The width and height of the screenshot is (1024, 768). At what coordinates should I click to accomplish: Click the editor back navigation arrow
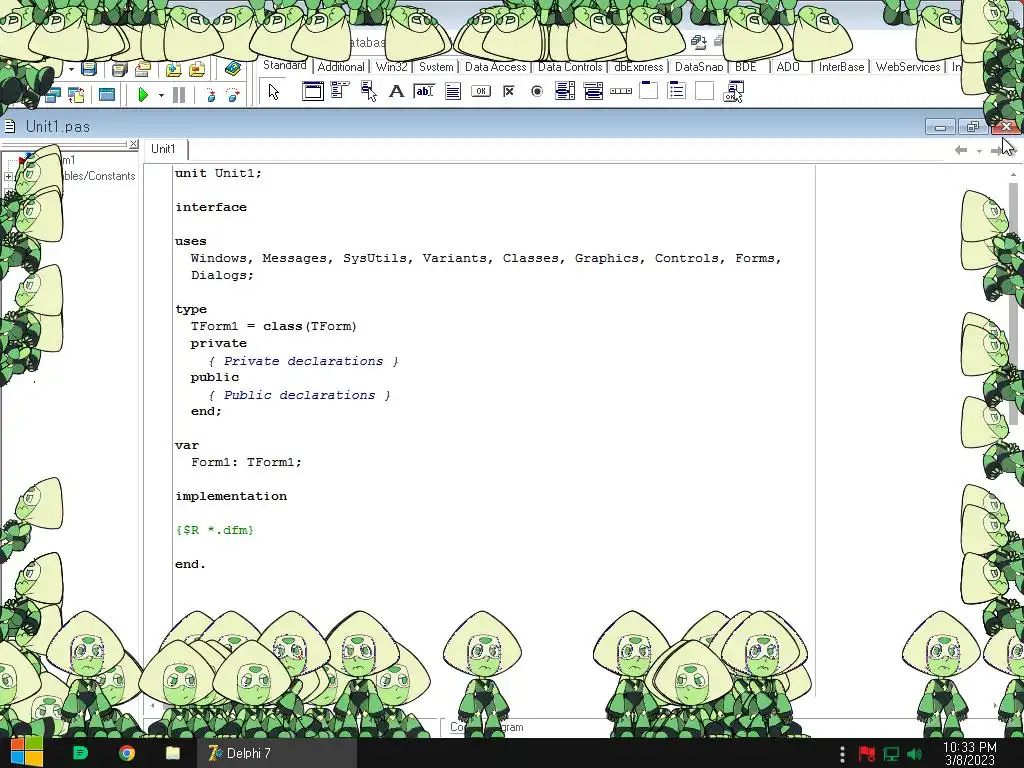pyautogui.click(x=961, y=150)
